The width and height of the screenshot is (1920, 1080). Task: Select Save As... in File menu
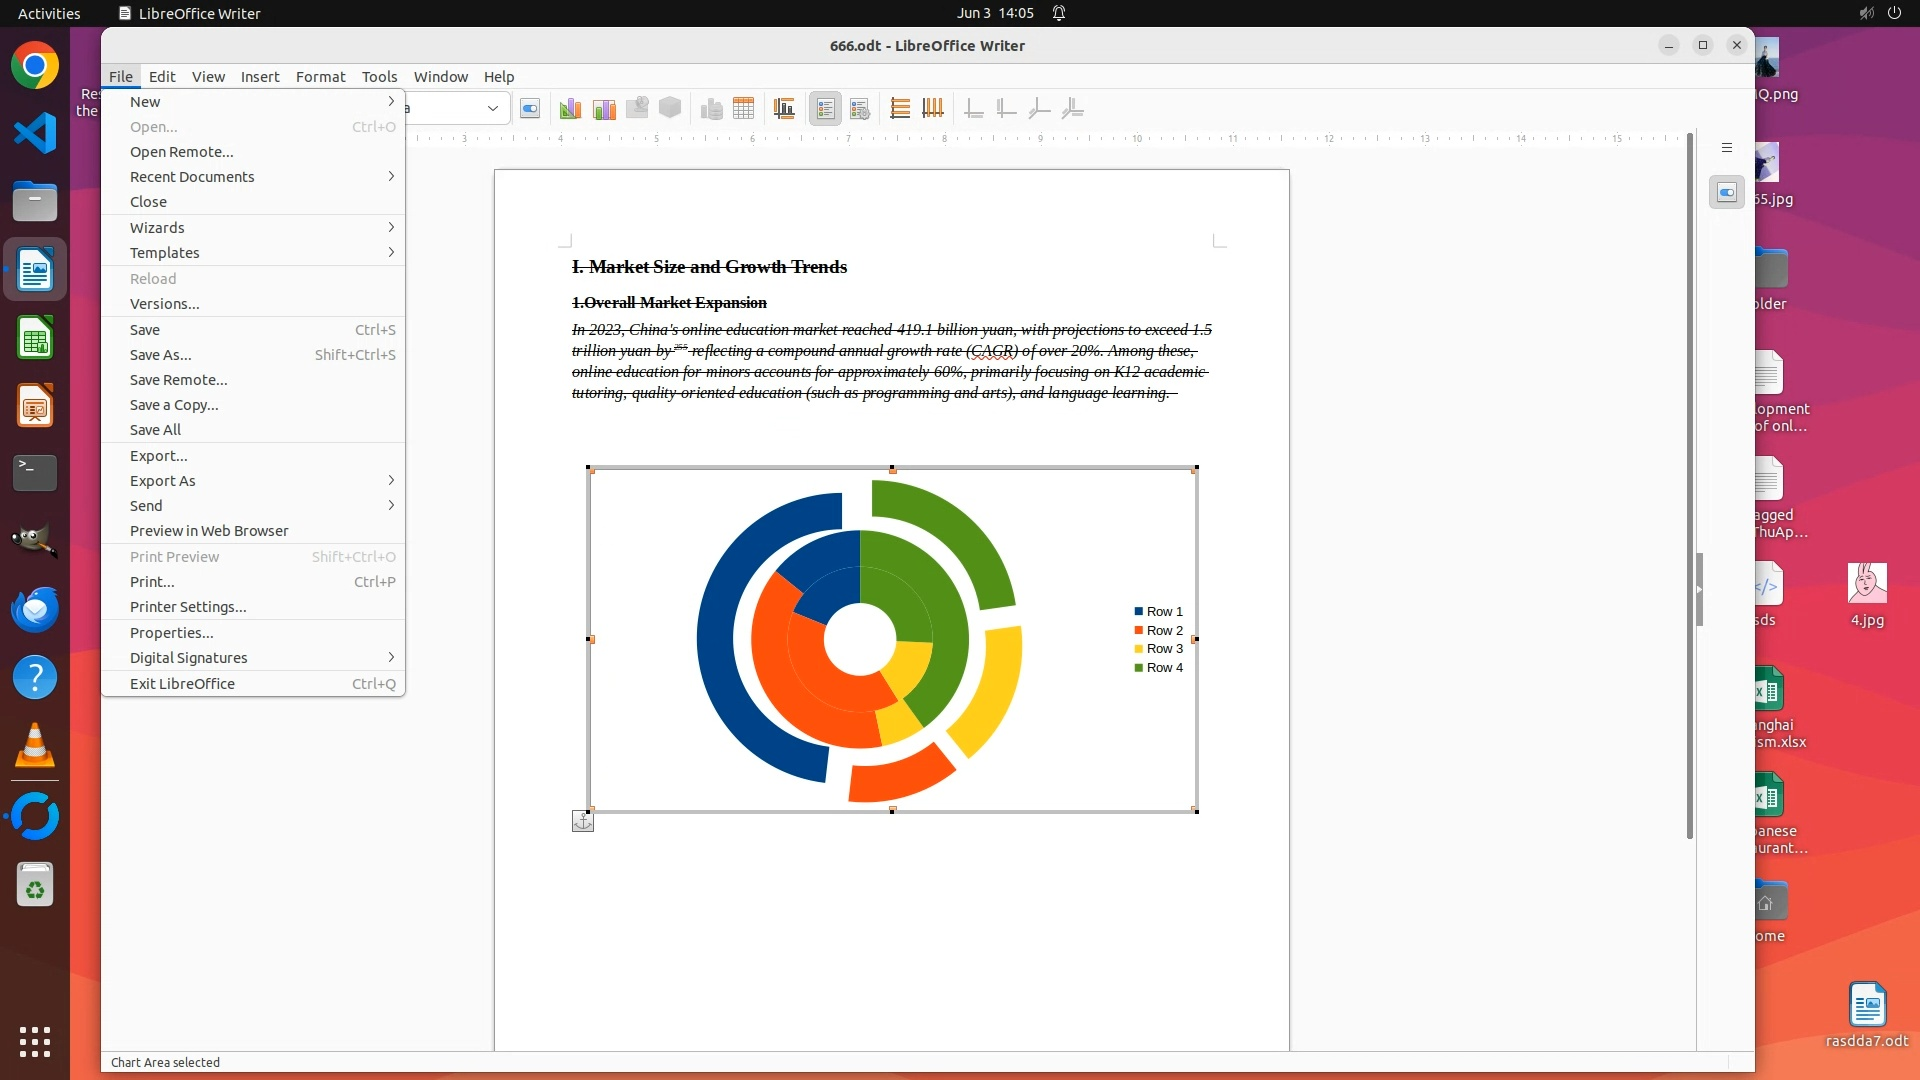pos(161,355)
